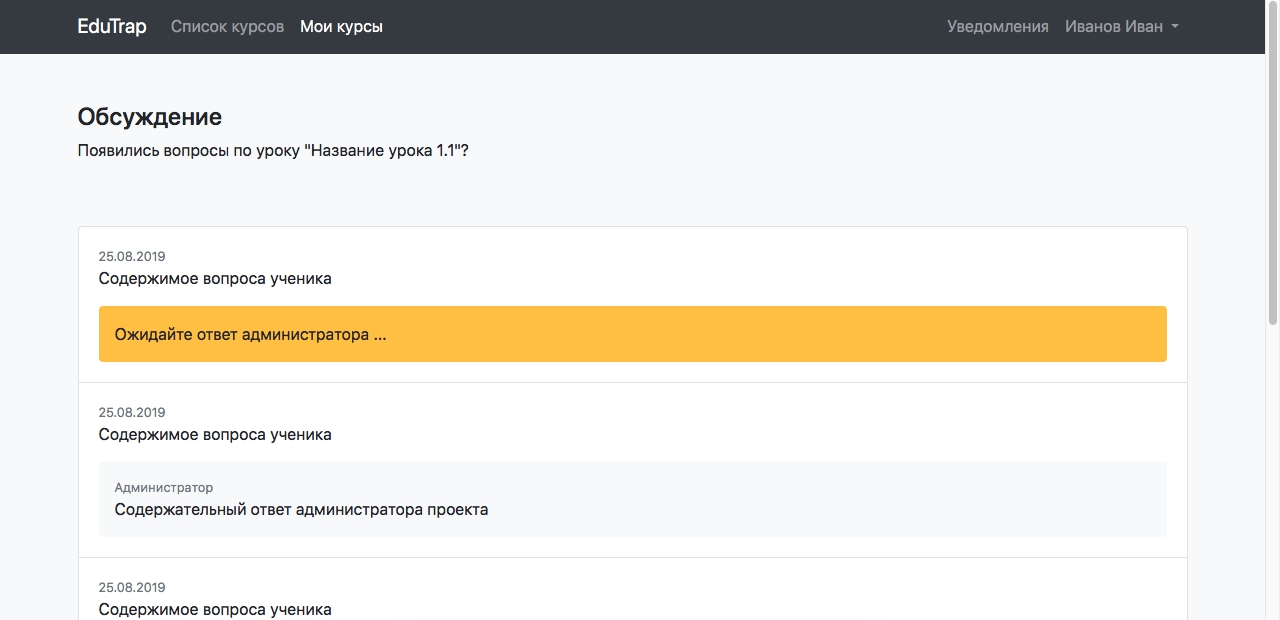The width and height of the screenshot is (1280, 620).
Task: Click the yellow Ожидайте ответ администратора banner
Action: tap(632, 334)
